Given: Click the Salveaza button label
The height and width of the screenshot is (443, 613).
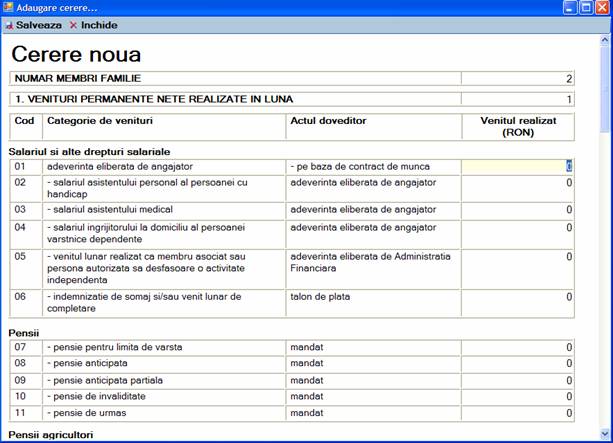Looking at the screenshot, I should tap(39, 25).
